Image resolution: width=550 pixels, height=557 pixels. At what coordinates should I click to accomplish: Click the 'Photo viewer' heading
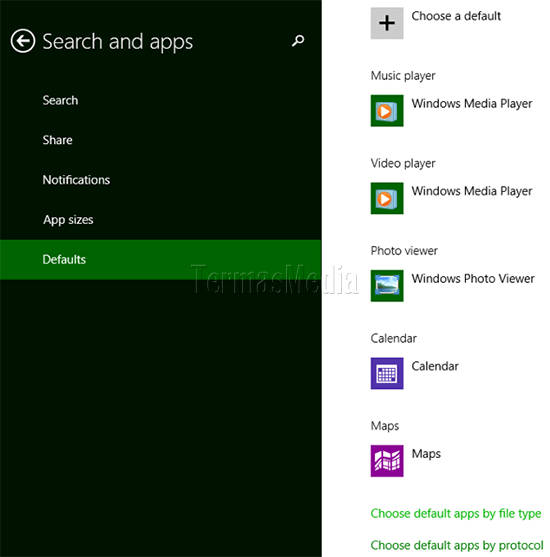click(404, 251)
